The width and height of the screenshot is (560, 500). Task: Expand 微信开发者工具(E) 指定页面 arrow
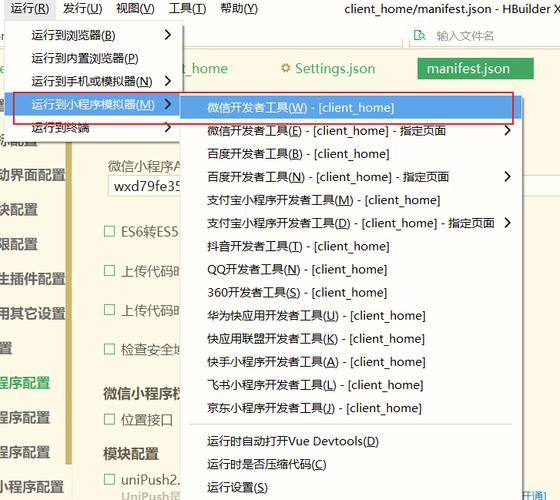[507, 130]
